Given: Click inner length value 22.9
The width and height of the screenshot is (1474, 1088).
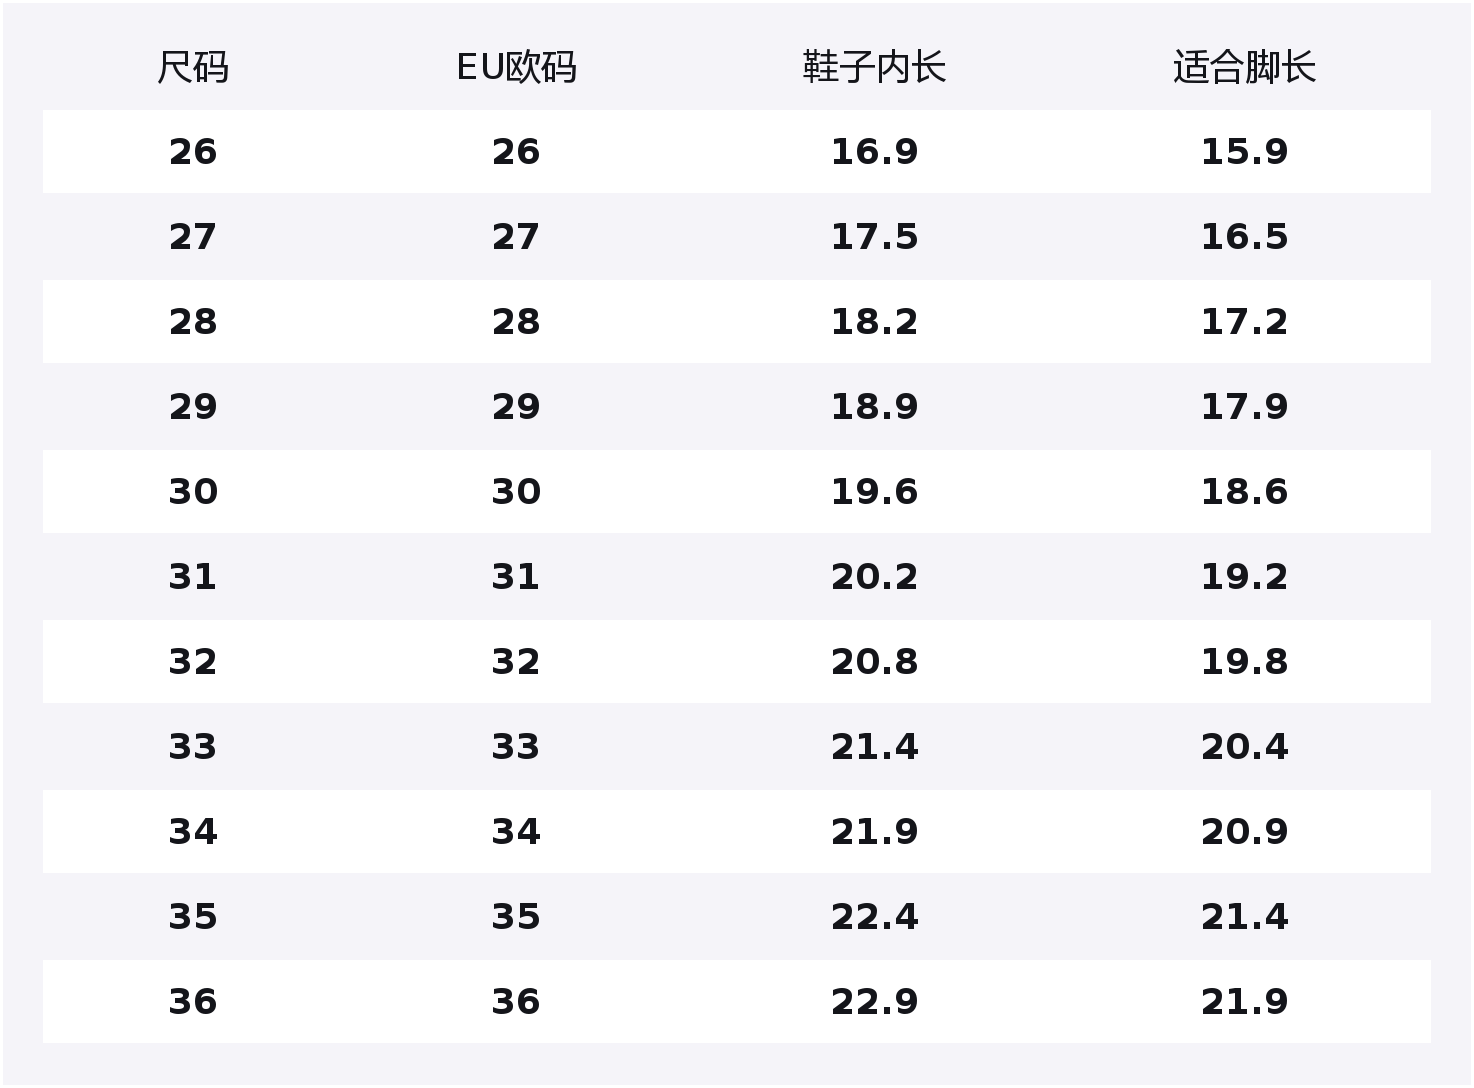Looking at the screenshot, I should coord(874,1002).
